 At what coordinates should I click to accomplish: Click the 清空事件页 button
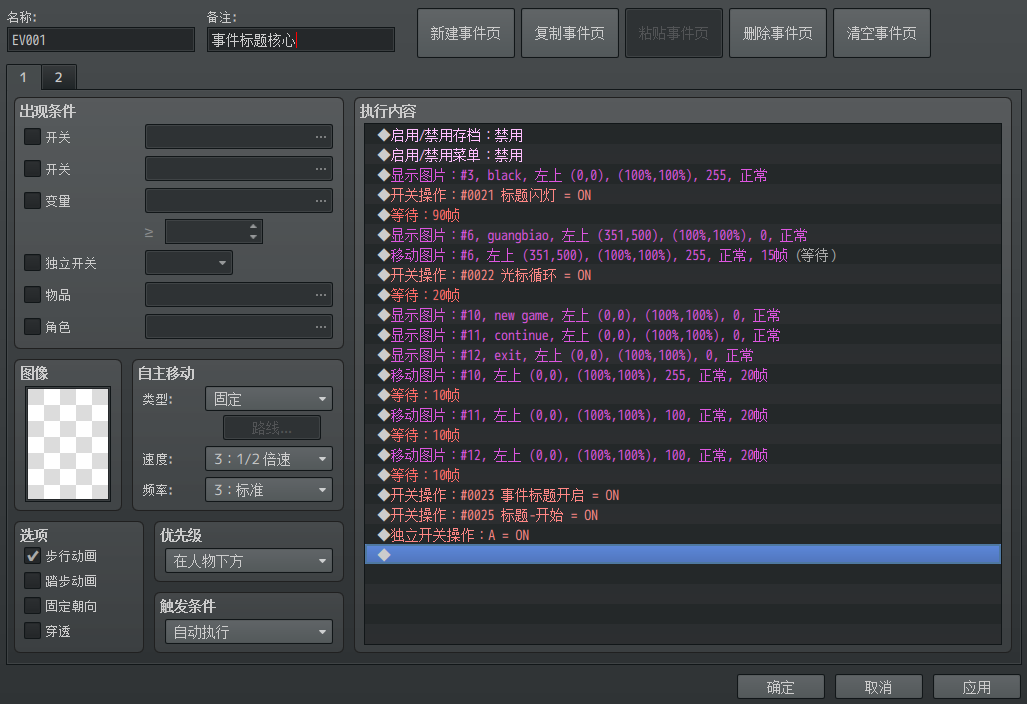point(882,33)
